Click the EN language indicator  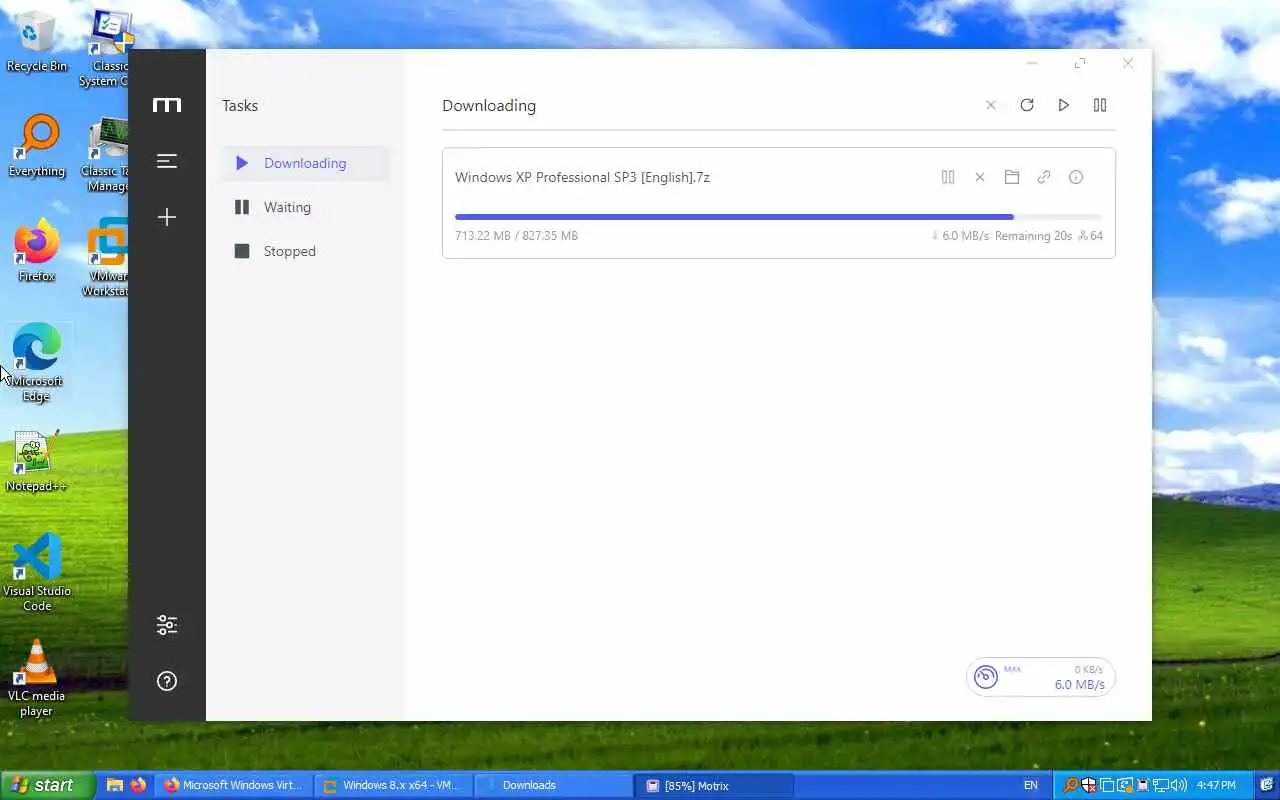pos(1031,785)
